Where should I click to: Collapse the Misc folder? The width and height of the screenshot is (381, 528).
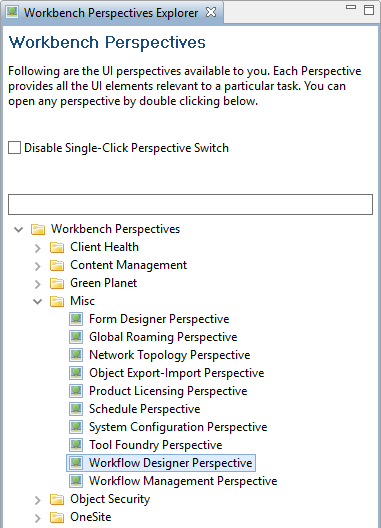point(37,301)
